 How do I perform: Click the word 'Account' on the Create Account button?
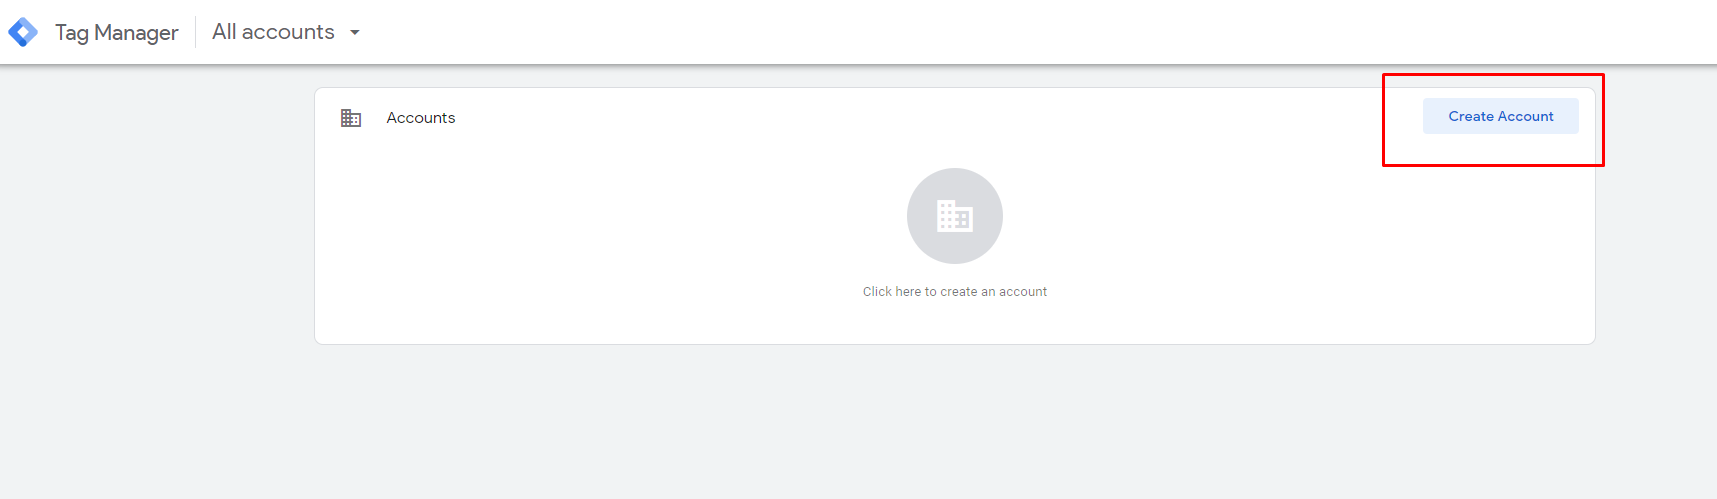pos(1526,116)
